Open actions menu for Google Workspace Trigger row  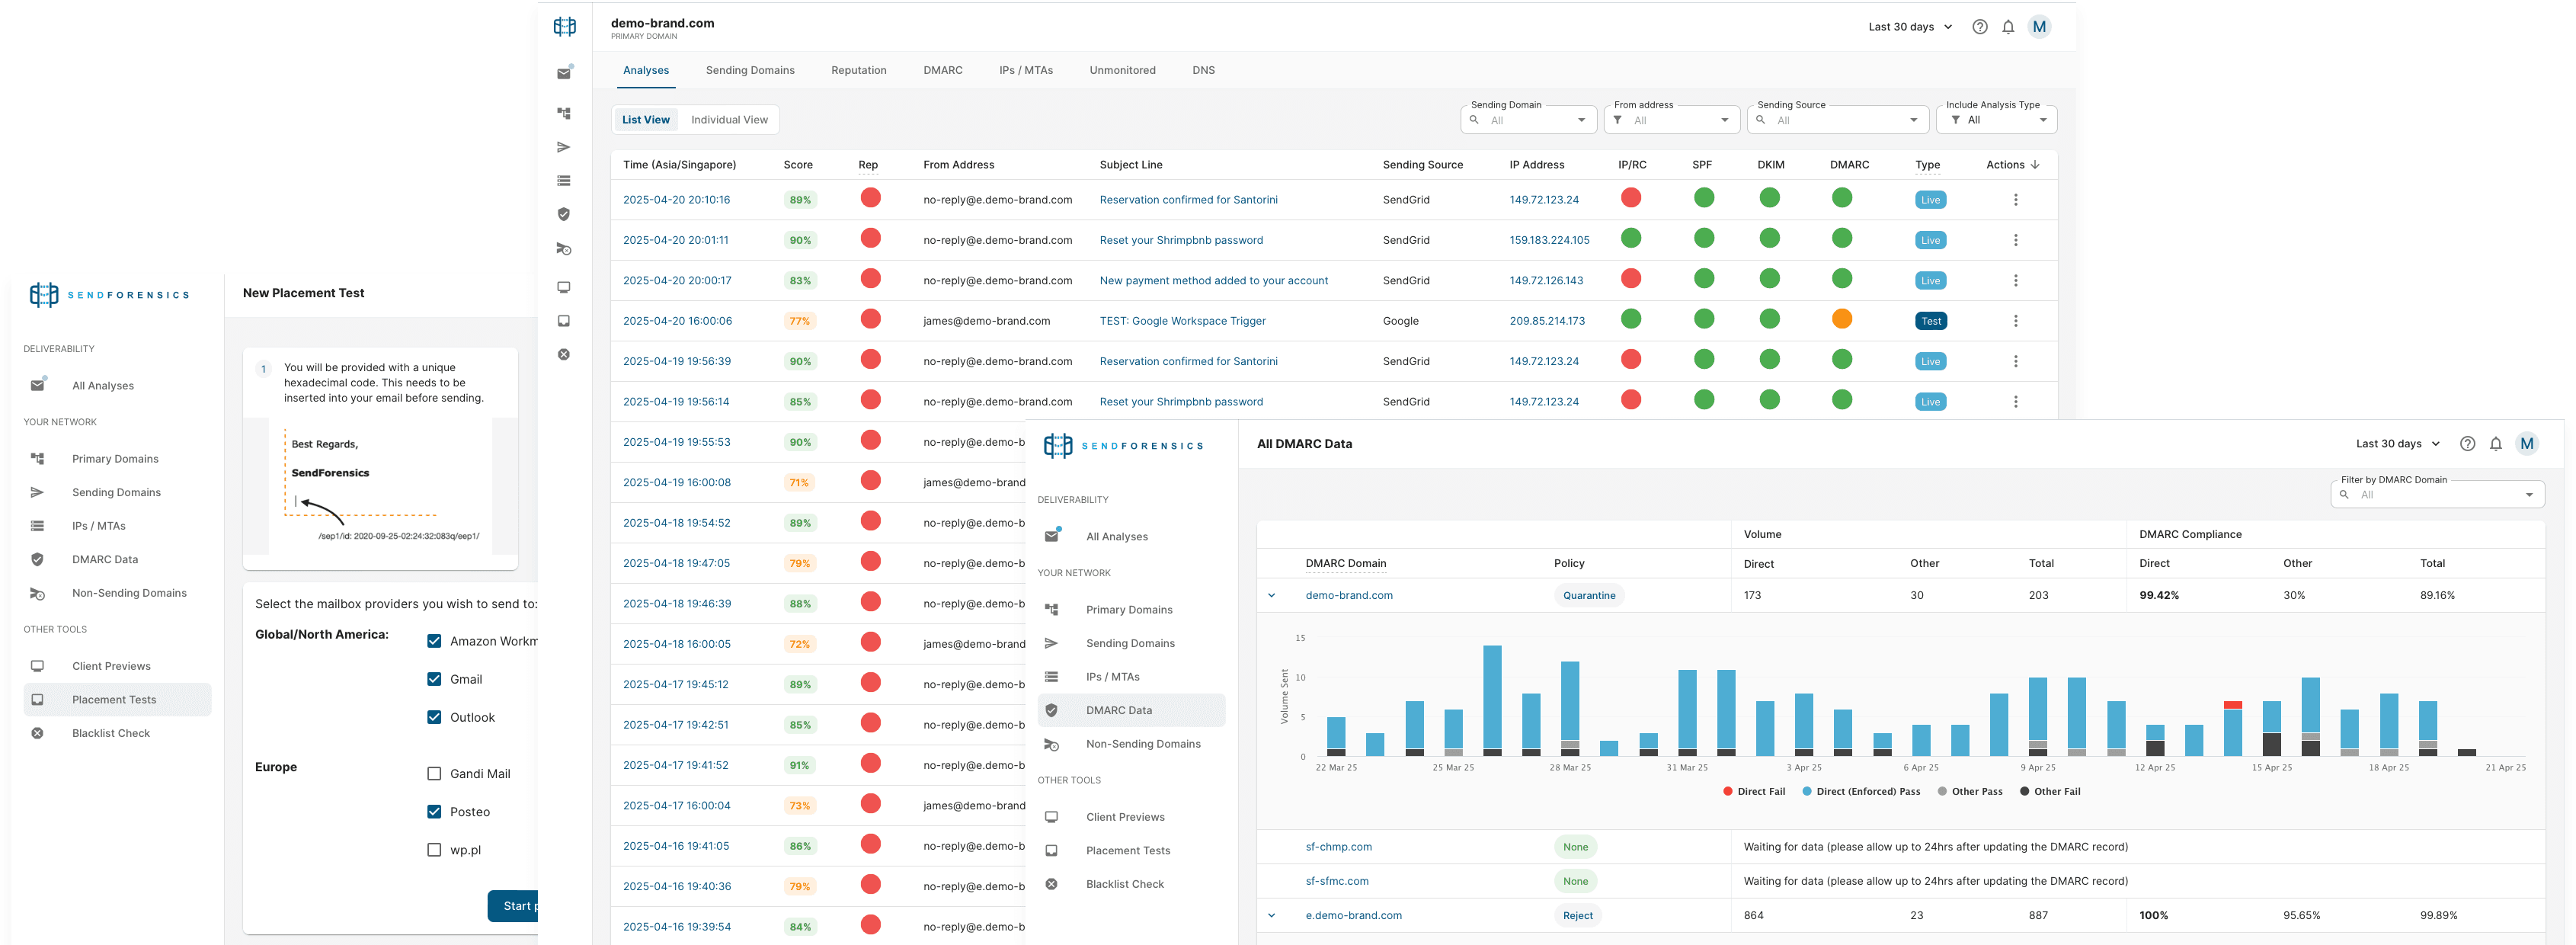coord(2015,321)
